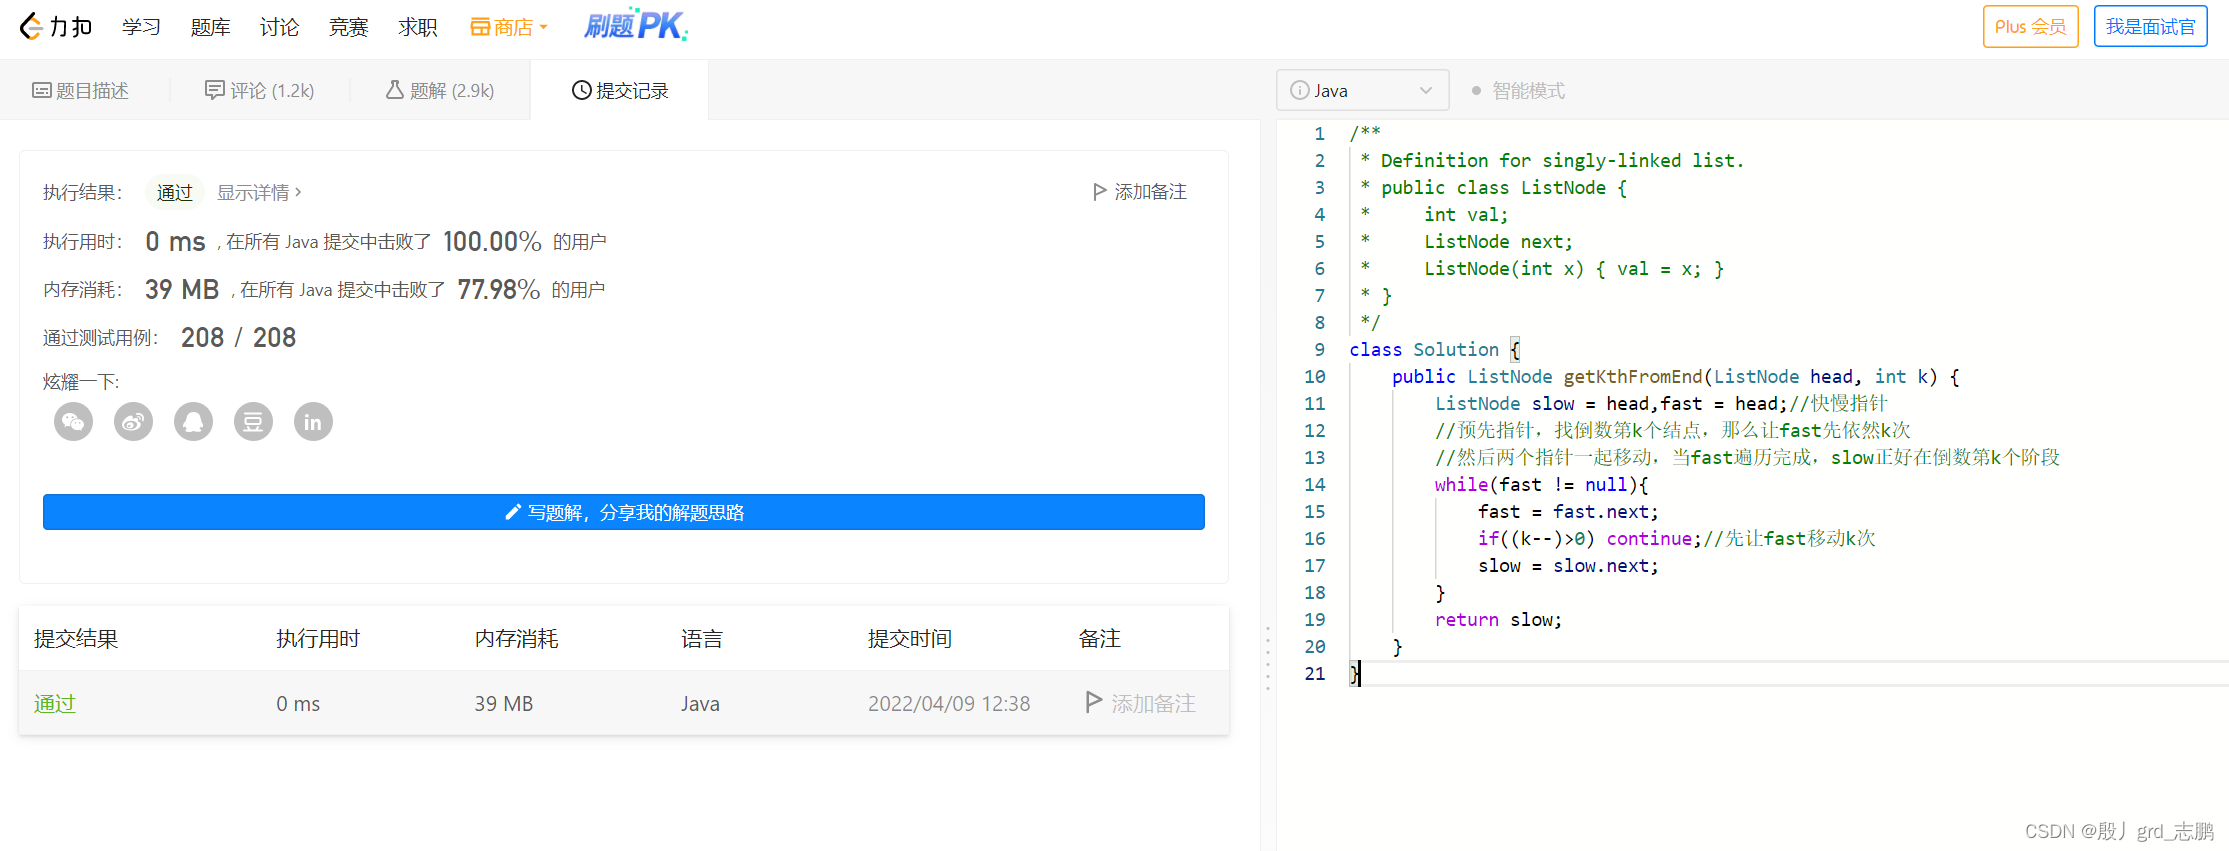
Task: Click the 2022/04/09 12:38 submission time
Action: pos(949,703)
